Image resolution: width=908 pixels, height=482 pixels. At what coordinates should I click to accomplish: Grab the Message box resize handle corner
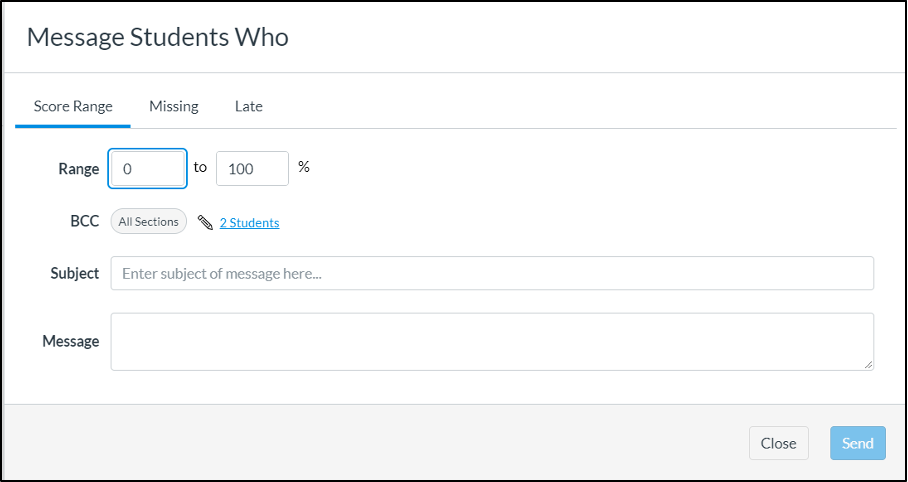coord(867,364)
